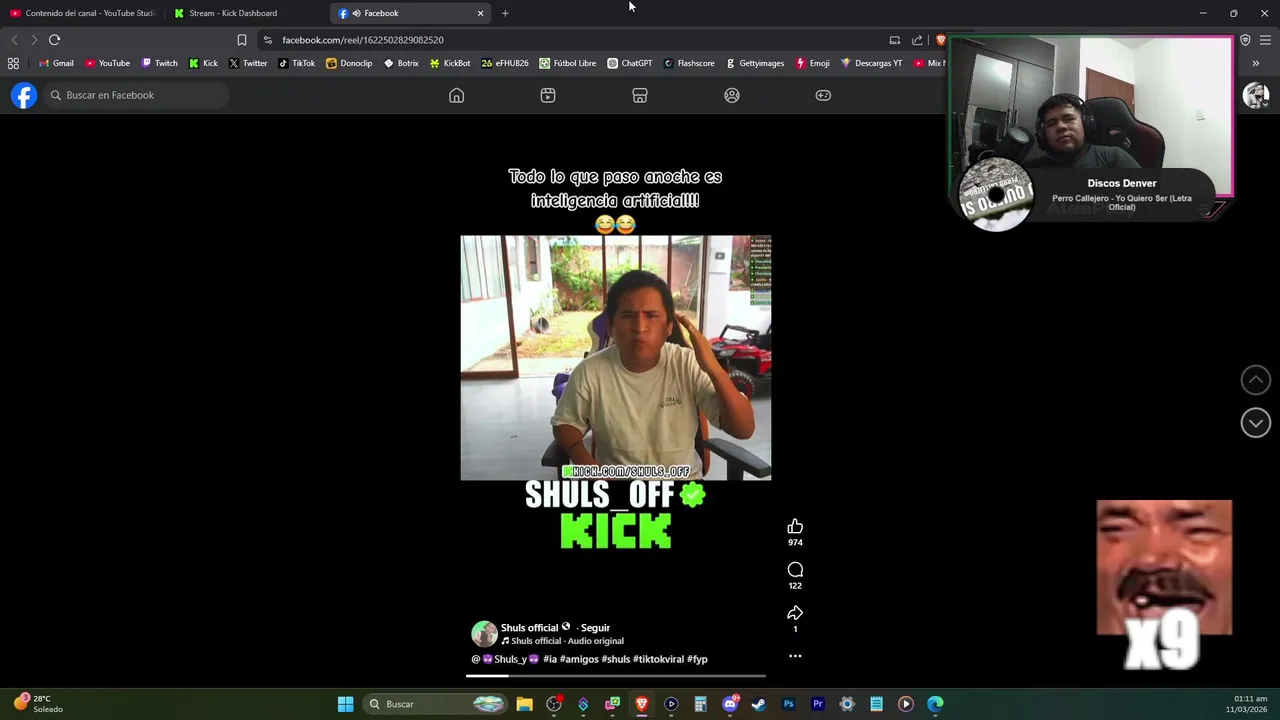This screenshot has width=1280, height=720.
Task: Open Brave Shields icon
Action: point(940,40)
